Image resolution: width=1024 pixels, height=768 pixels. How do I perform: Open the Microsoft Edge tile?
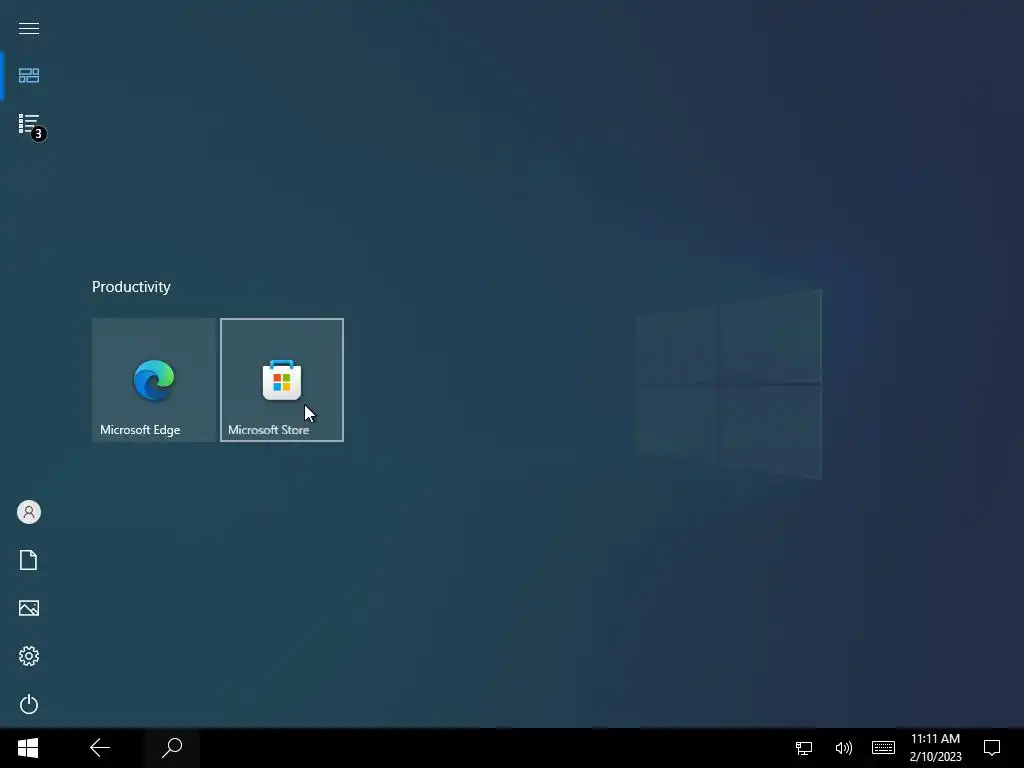click(153, 380)
